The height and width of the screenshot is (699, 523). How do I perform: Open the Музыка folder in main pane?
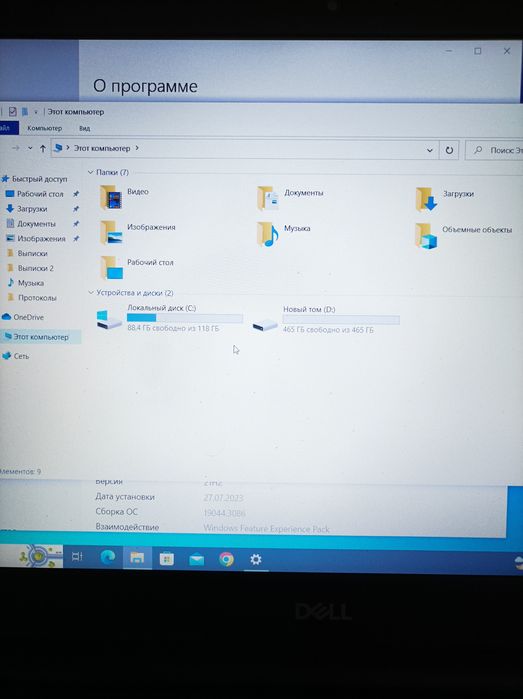284,234
